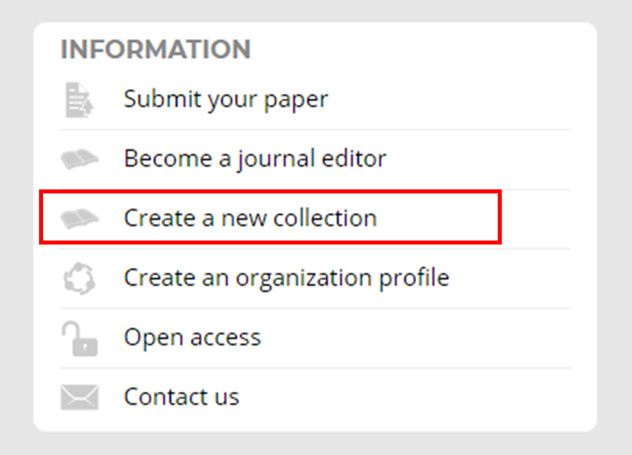The width and height of the screenshot is (632, 455).
Task: Choose the first entry in the INFORMATION list
Action: click(x=226, y=99)
